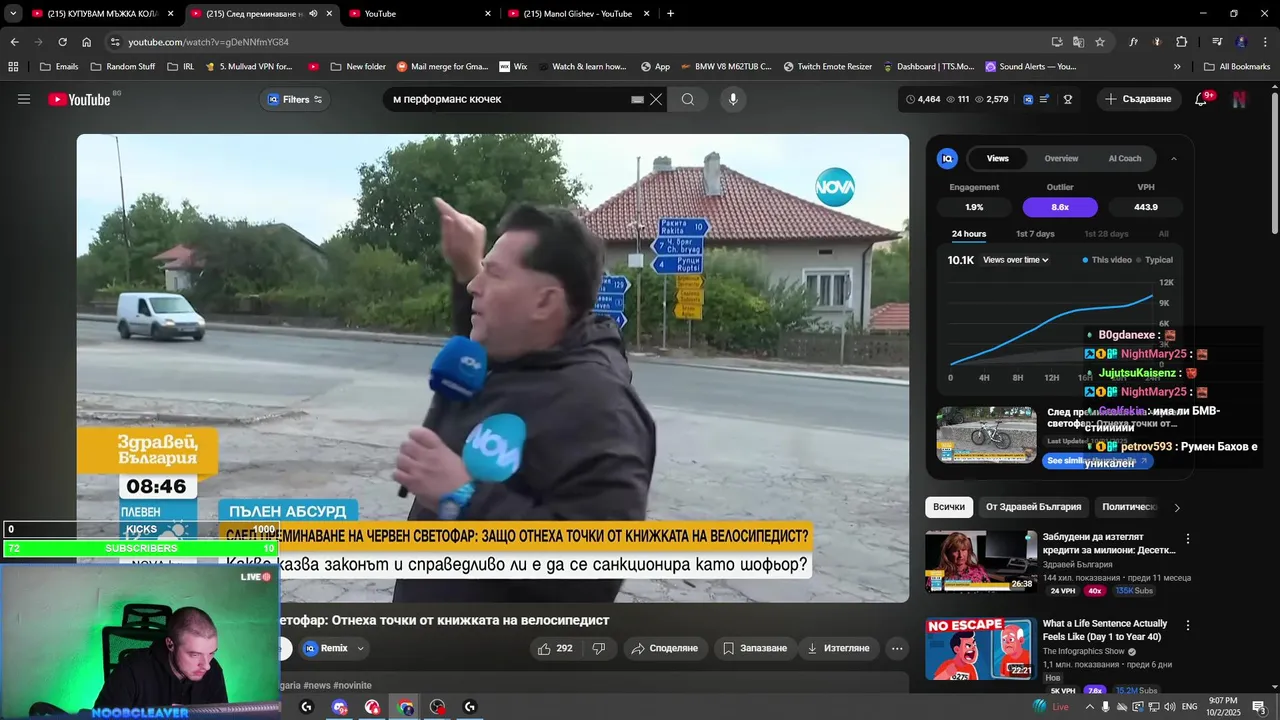
Task: Click the Създаване create button
Action: [1138, 99]
